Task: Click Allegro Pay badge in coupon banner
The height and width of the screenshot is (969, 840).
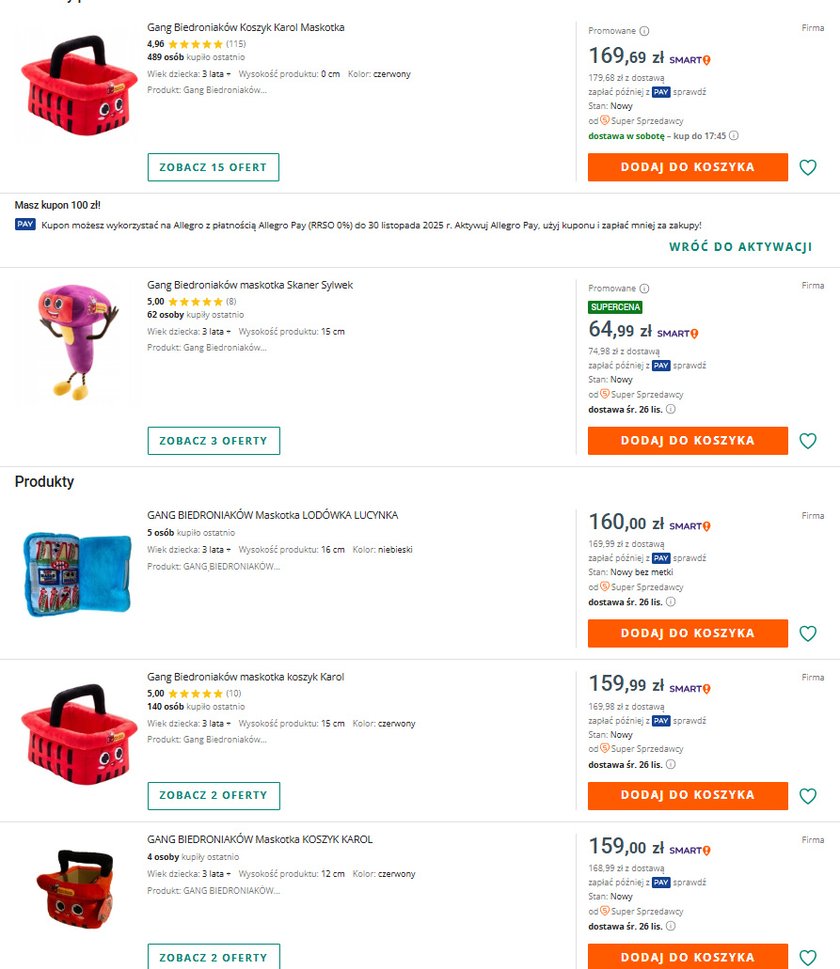Action: click(25, 224)
